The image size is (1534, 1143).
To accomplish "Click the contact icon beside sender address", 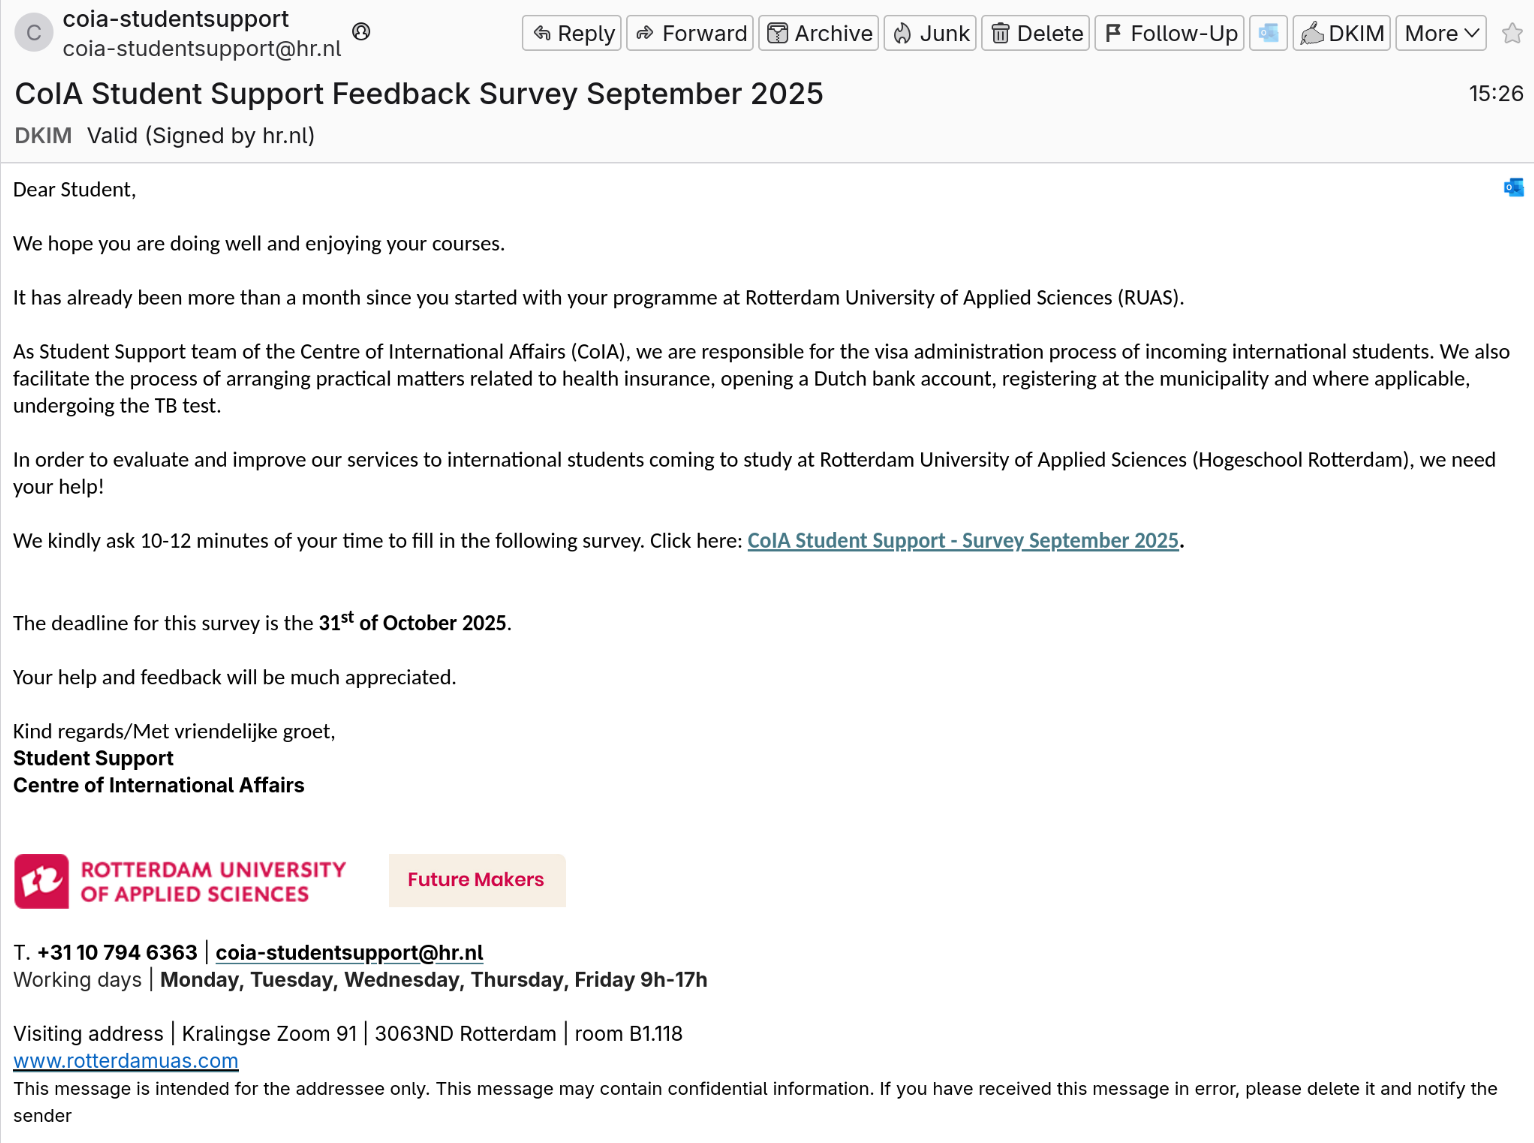I will [x=362, y=32].
